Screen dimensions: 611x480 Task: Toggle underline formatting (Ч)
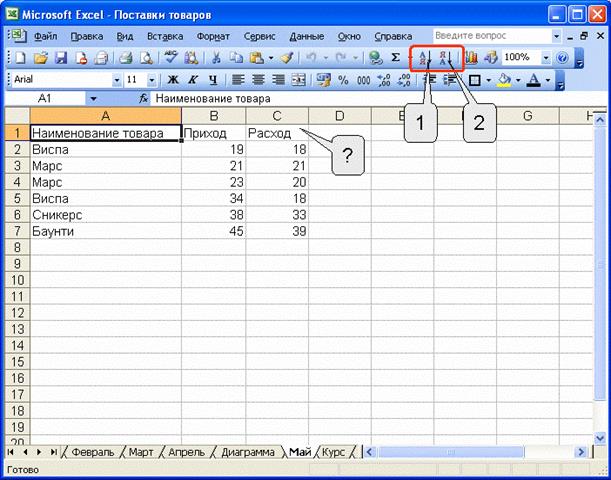pyautogui.click(x=212, y=80)
